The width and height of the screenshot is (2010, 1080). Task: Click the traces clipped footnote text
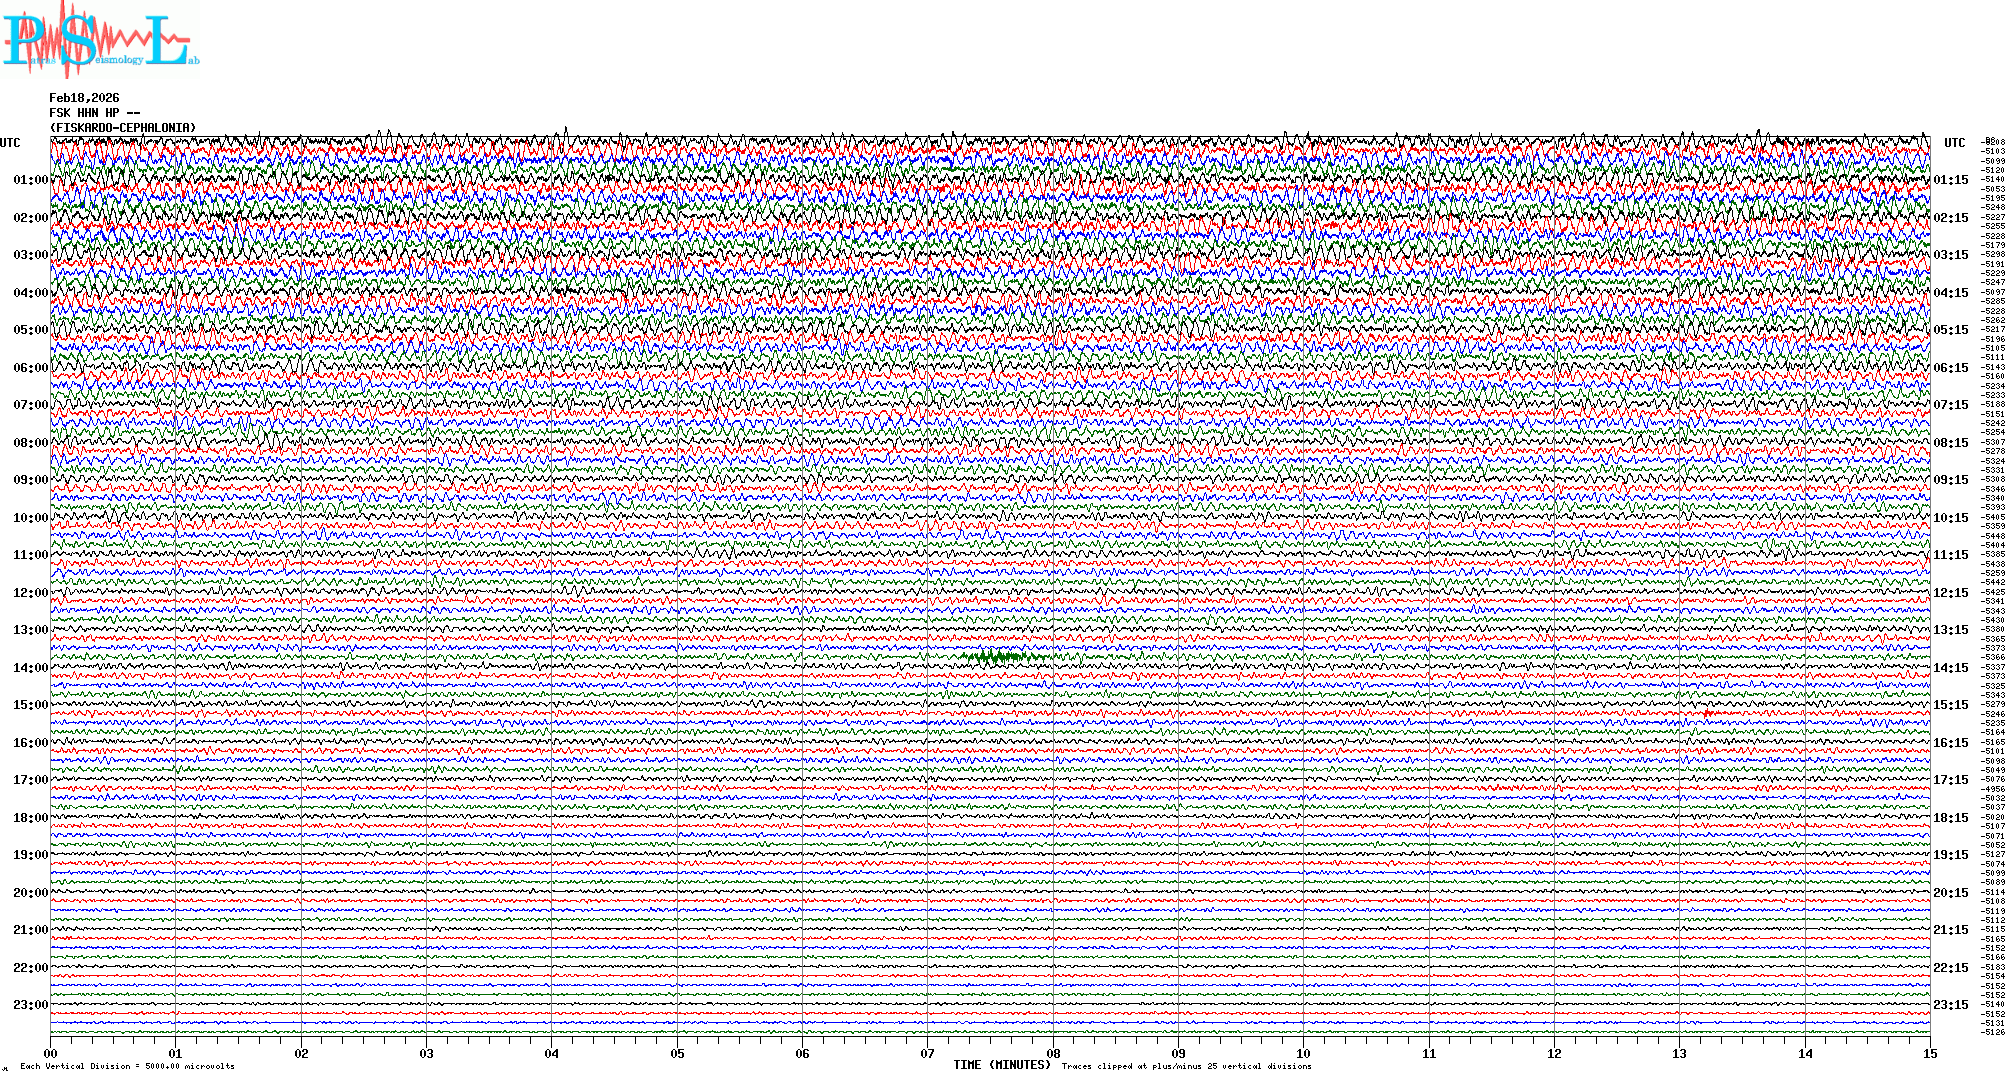1186,1066
